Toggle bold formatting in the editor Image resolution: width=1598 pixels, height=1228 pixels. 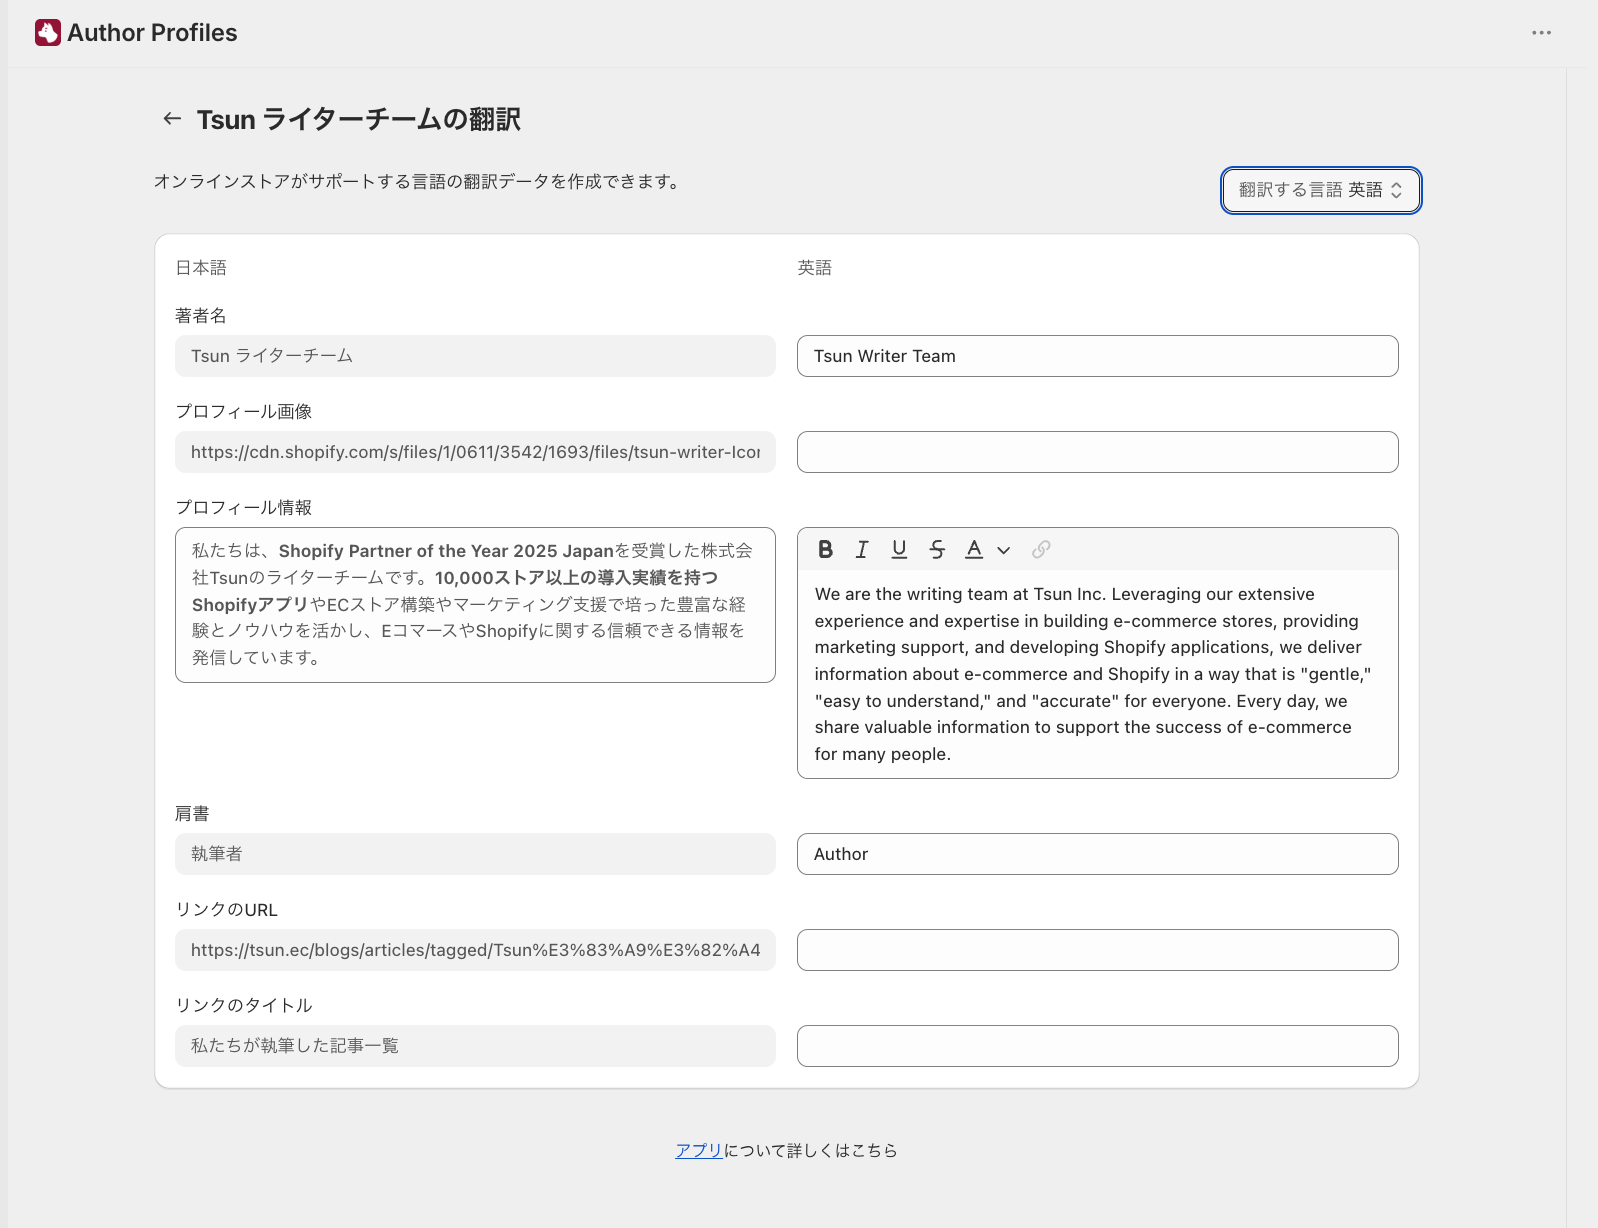click(825, 549)
